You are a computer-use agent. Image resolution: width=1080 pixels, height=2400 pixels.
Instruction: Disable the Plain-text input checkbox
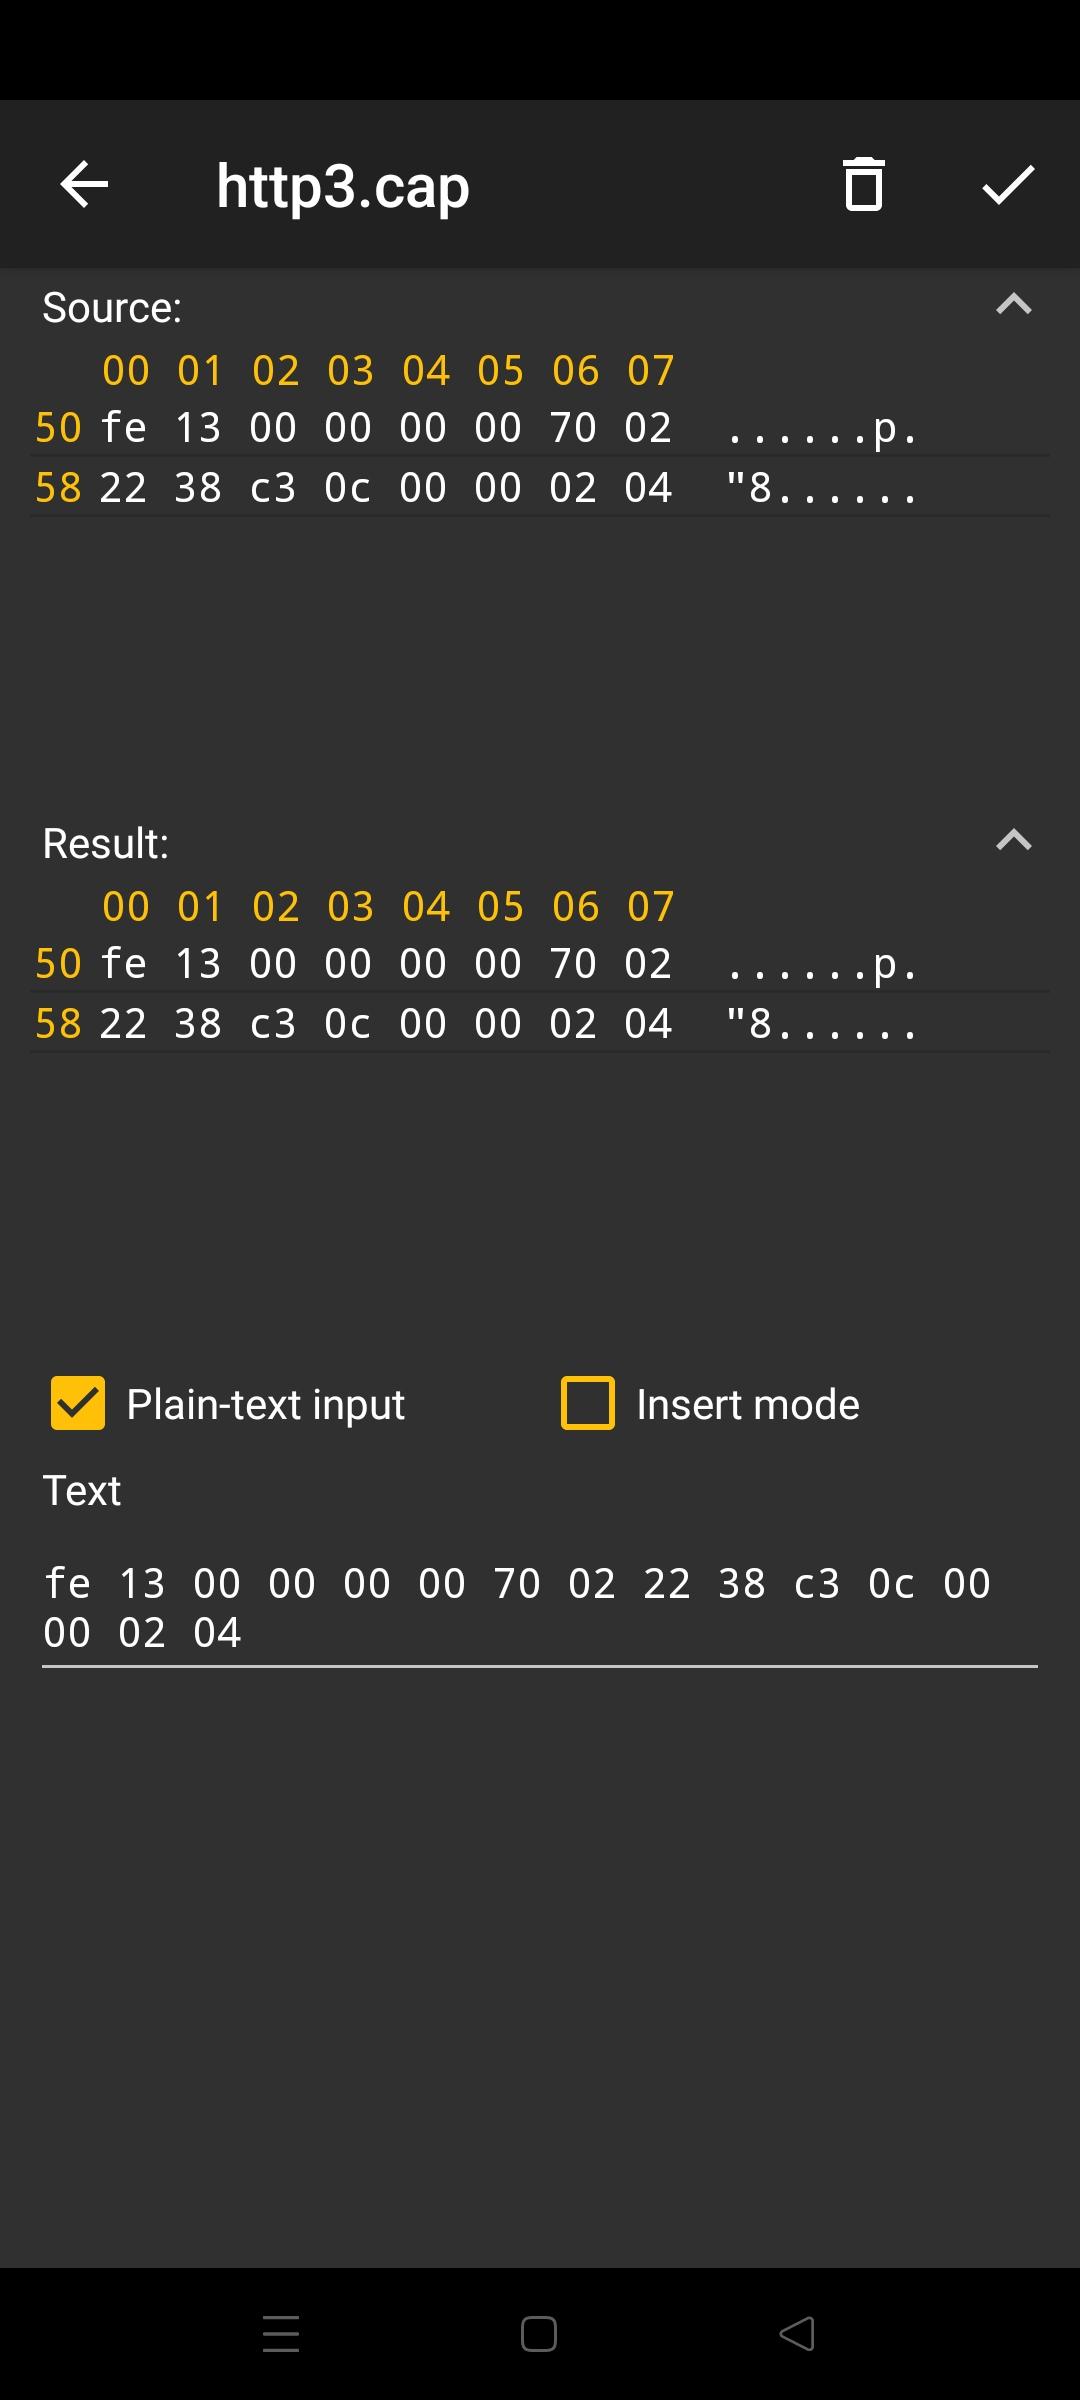pyautogui.click(x=78, y=1403)
